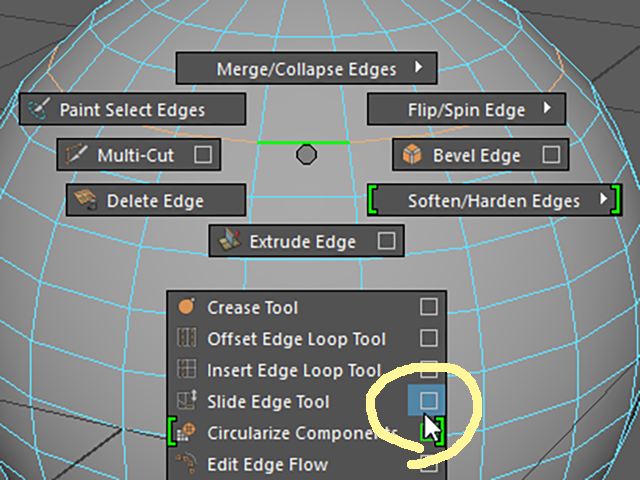
Task: Open the Flip/Spin Edge submenu
Action: [x=466, y=109]
